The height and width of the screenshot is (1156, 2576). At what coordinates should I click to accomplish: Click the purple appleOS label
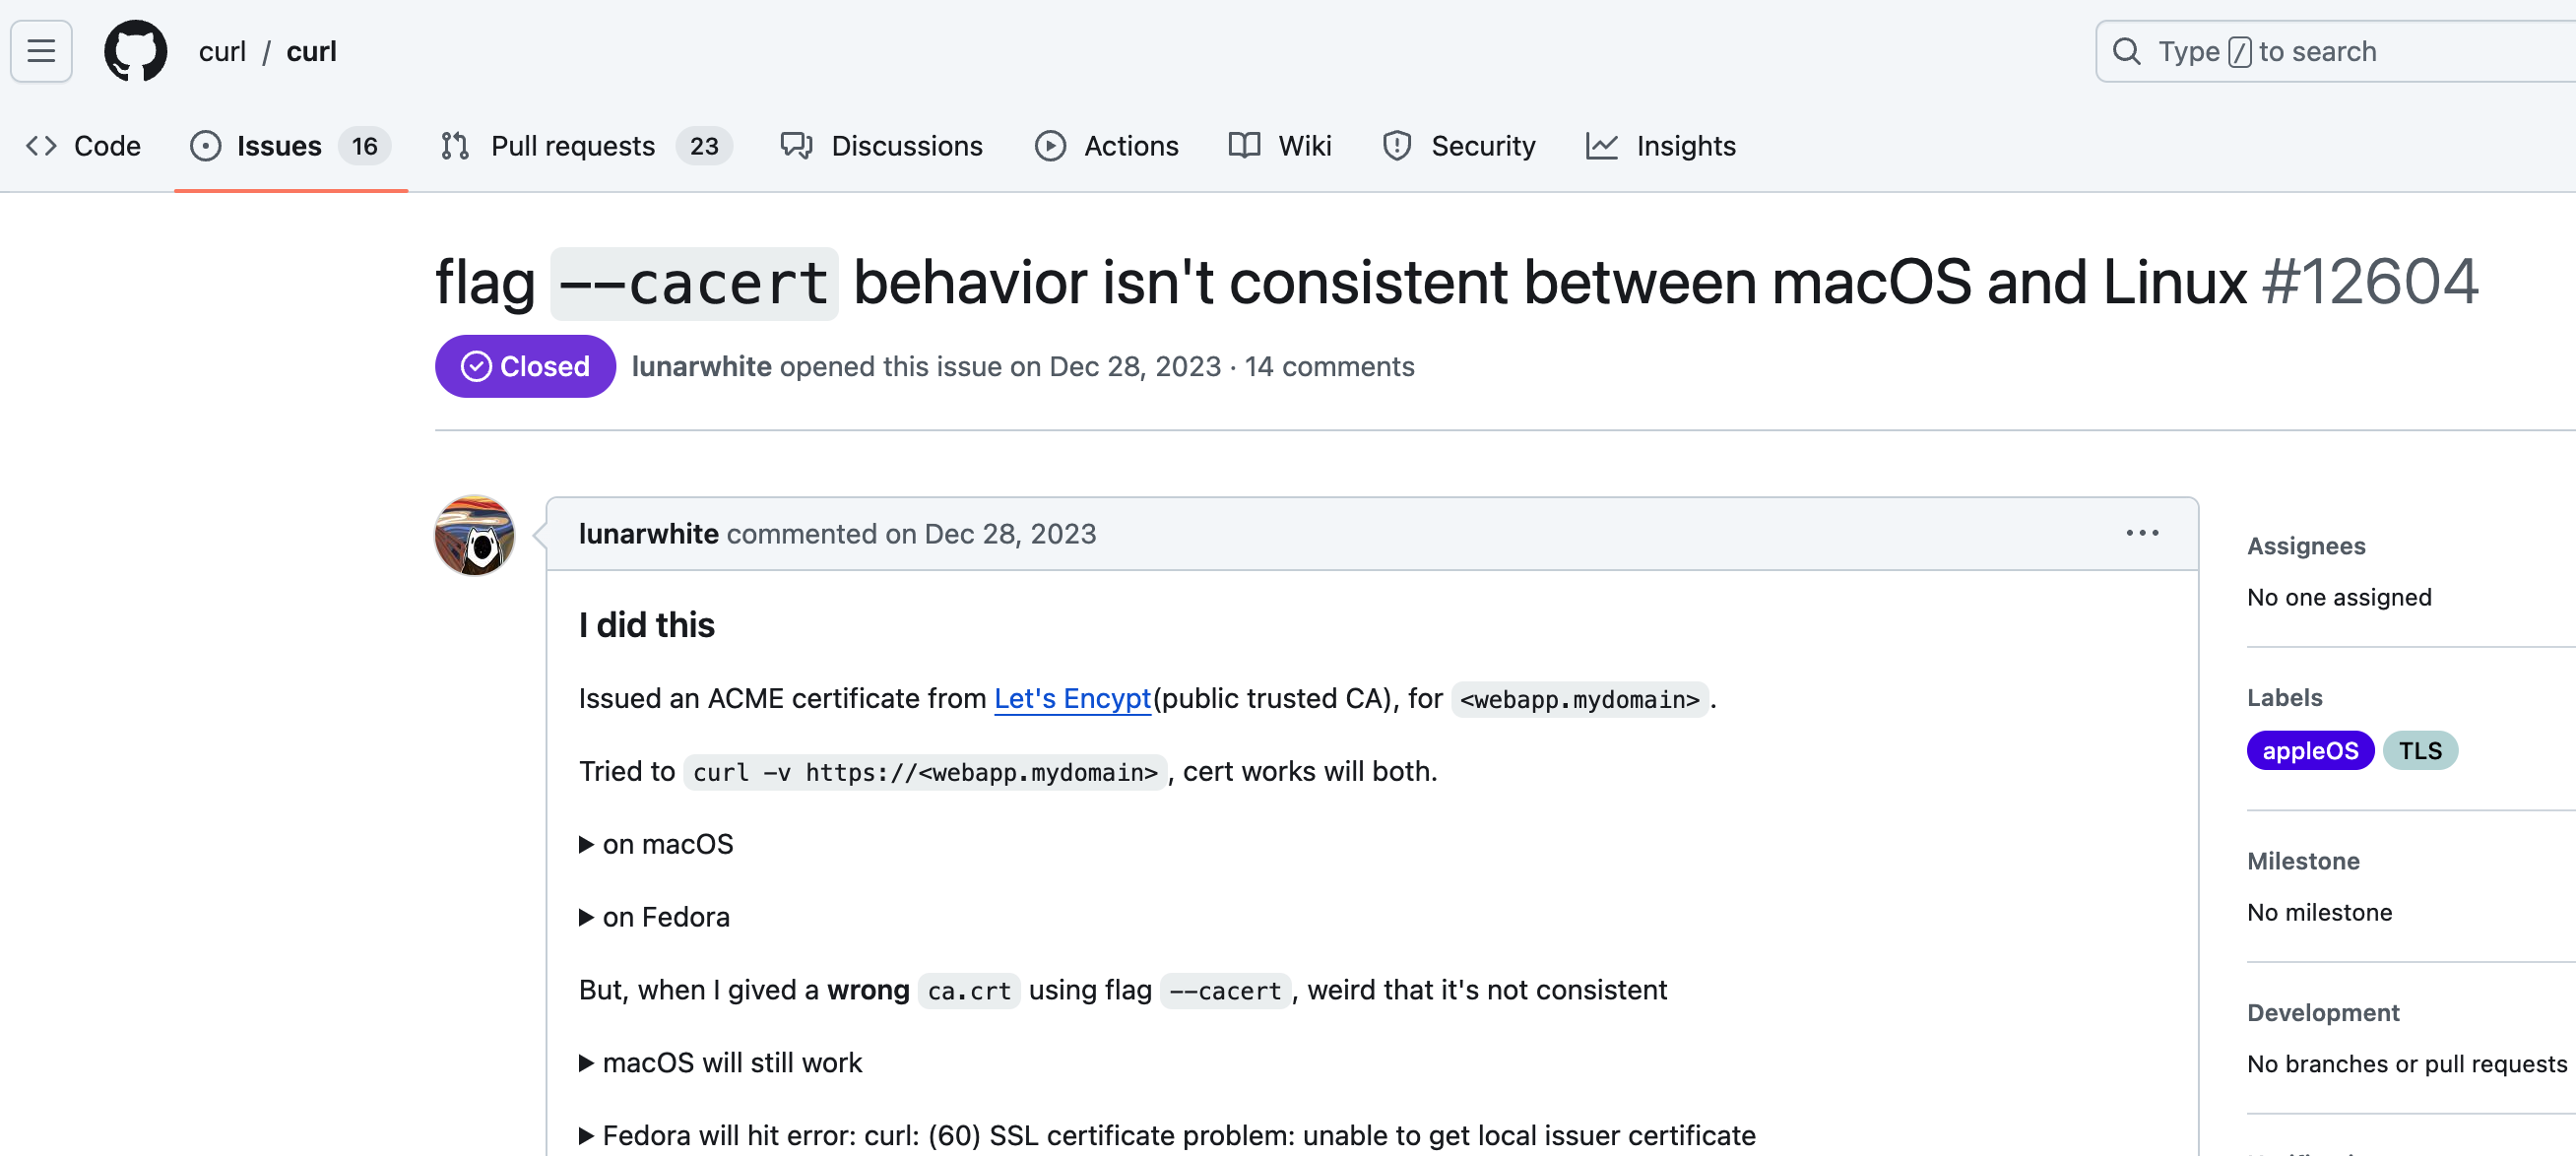[2309, 751]
